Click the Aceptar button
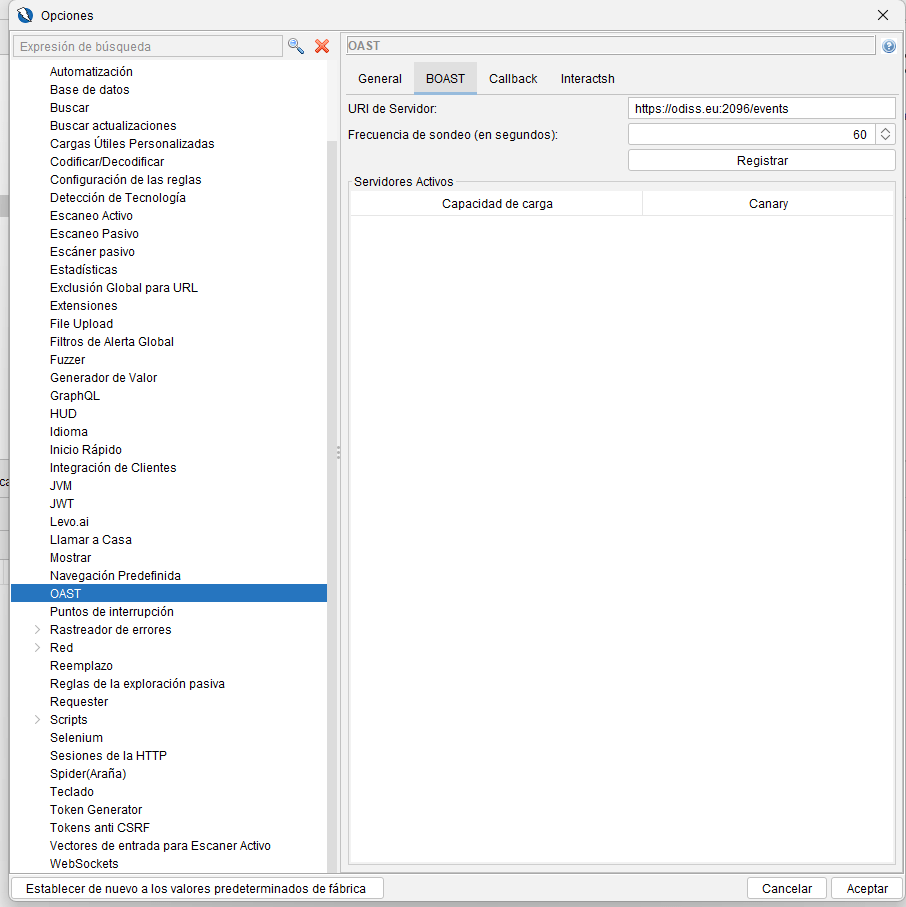This screenshot has width=906, height=907. coord(867,888)
